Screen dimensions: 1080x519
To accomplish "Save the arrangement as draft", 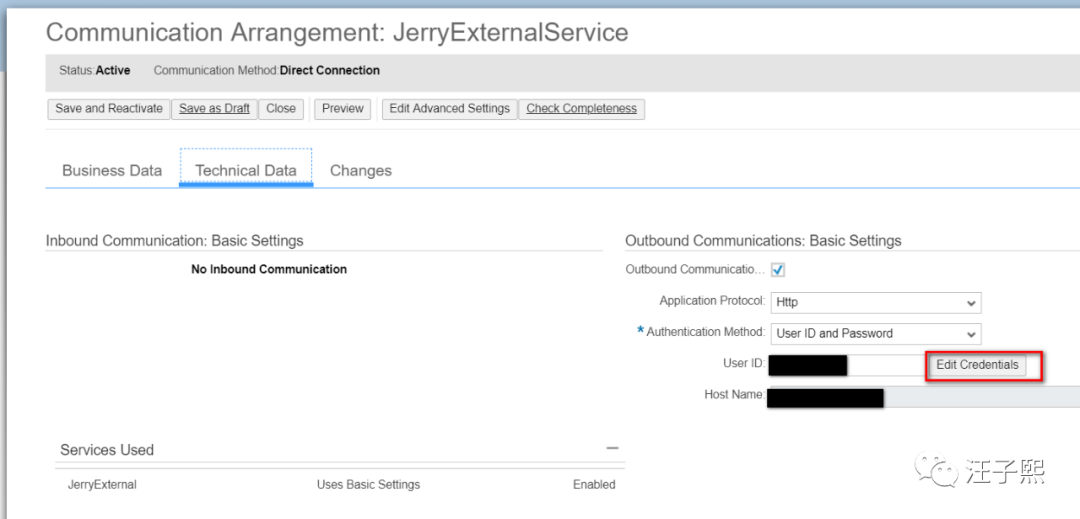I will point(214,109).
